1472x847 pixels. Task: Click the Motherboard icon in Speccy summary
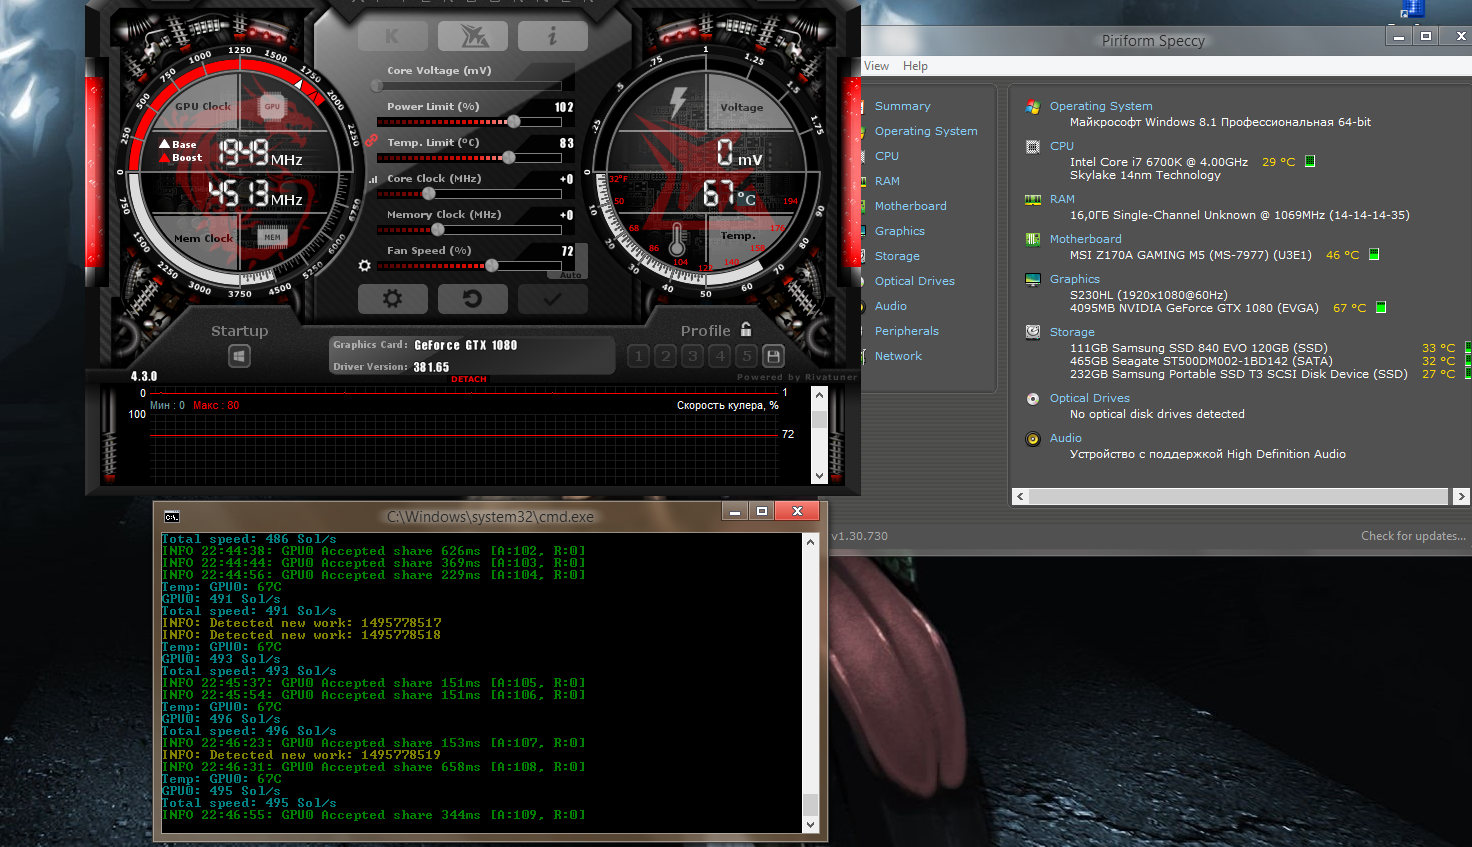(1033, 239)
